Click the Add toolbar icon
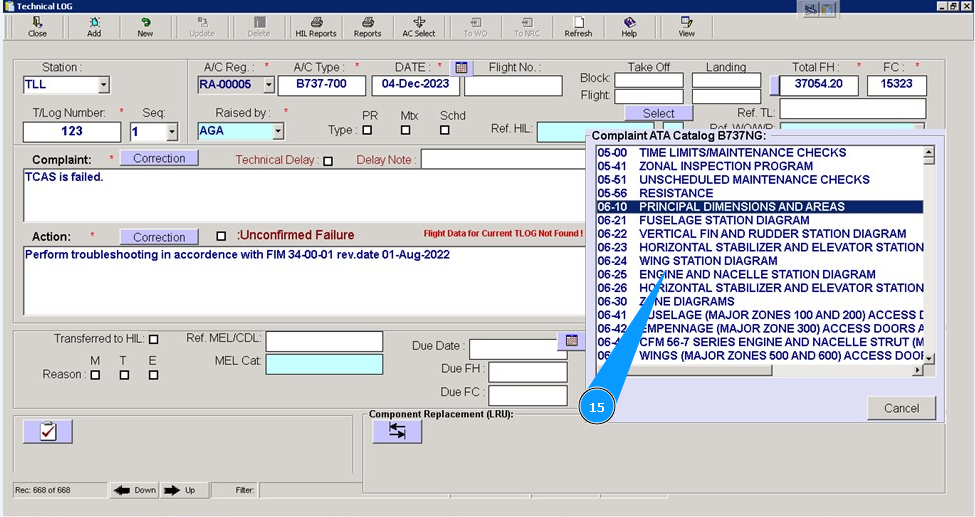The height and width of the screenshot is (517, 975). (x=94, y=27)
